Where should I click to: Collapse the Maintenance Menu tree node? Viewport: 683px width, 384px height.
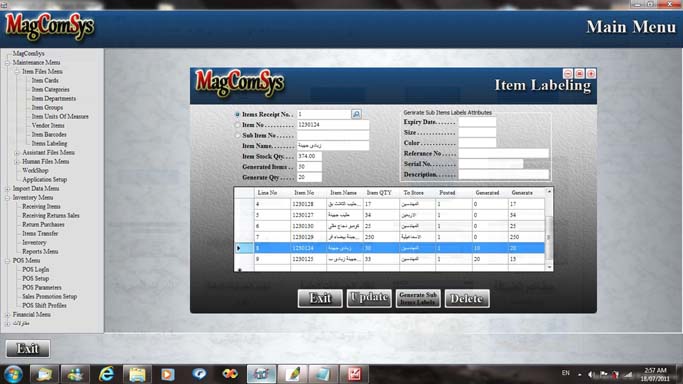tap(7, 63)
